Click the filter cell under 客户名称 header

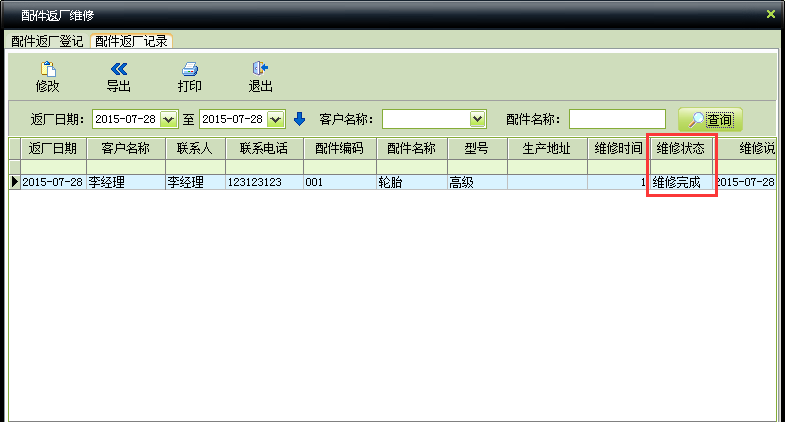[126, 167]
